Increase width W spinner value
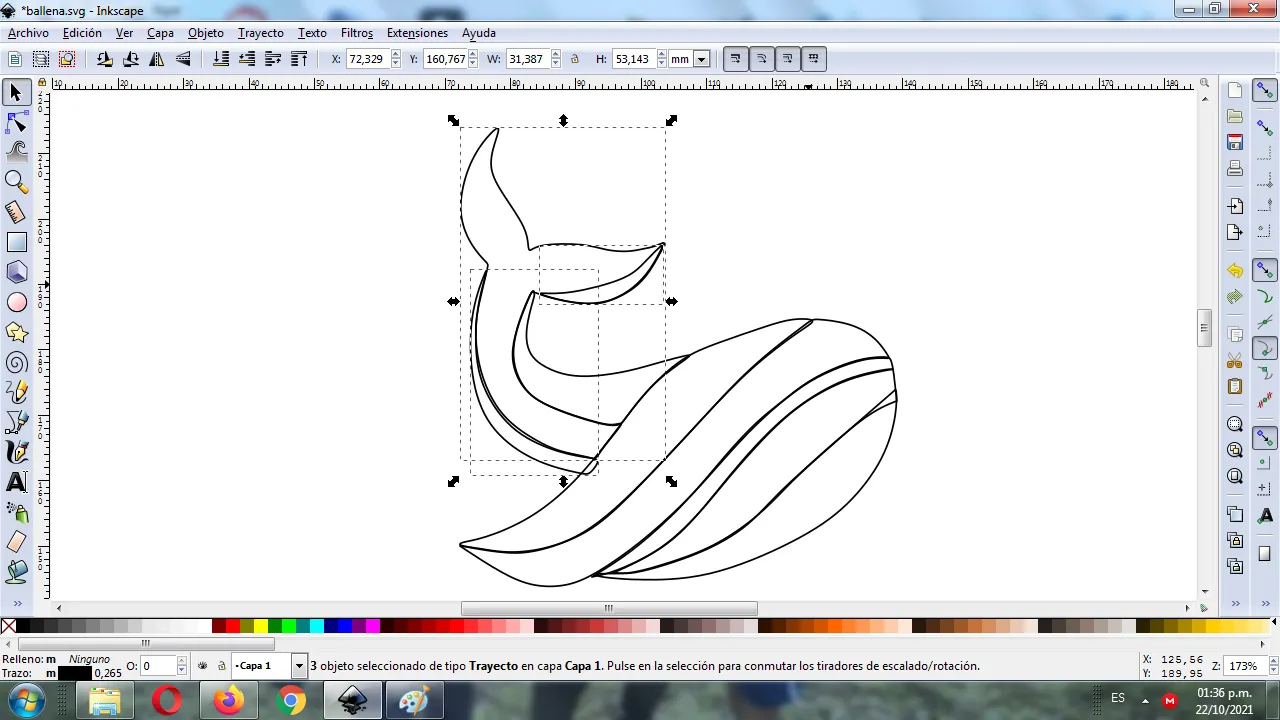 coord(556,55)
